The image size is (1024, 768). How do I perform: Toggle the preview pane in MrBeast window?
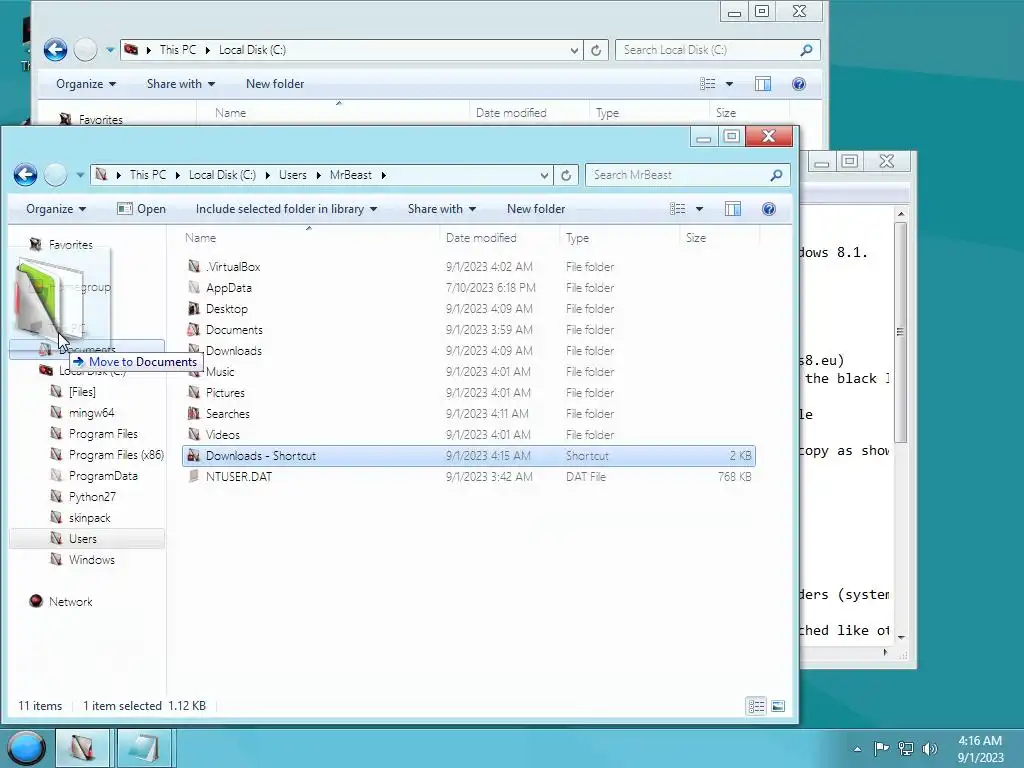coord(733,209)
